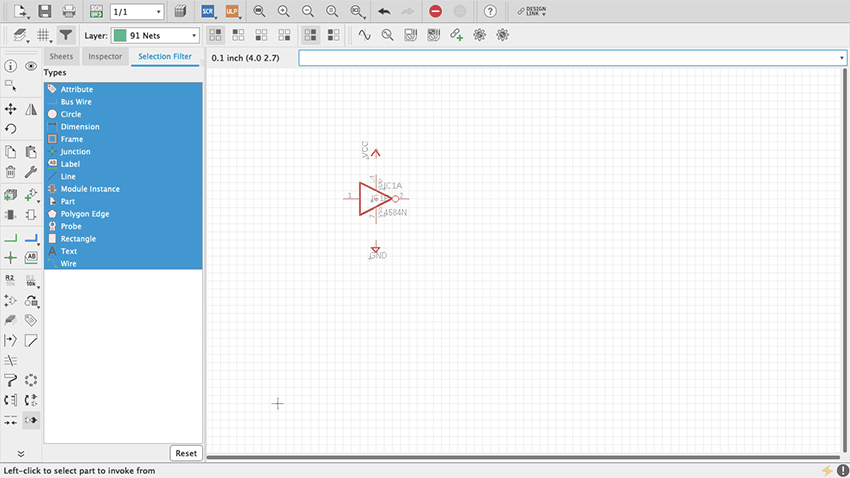Click the Print icon

pos(69,11)
